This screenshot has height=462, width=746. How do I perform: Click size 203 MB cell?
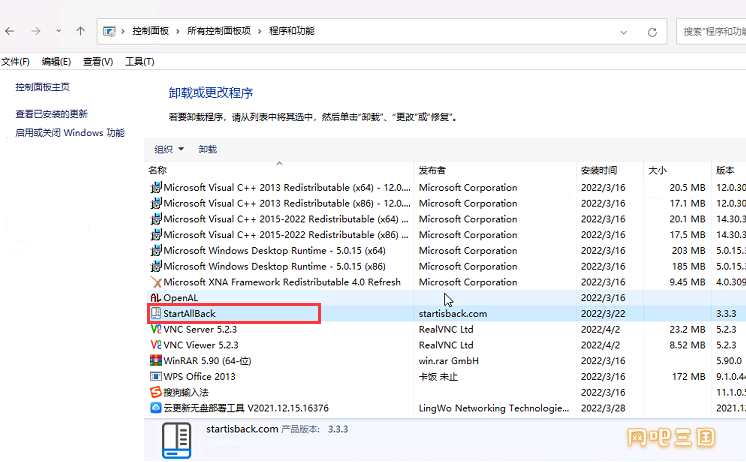[x=688, y=250]
